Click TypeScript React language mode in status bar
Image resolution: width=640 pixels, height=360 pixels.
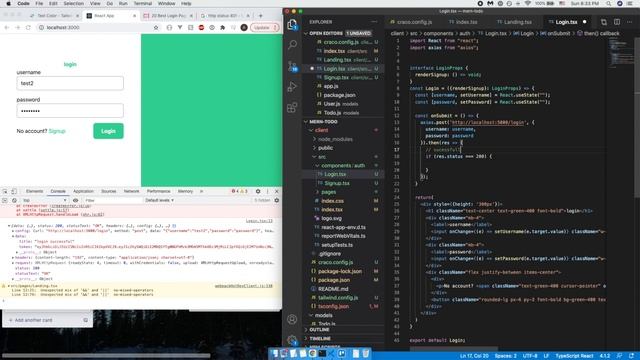pos(574,356)
